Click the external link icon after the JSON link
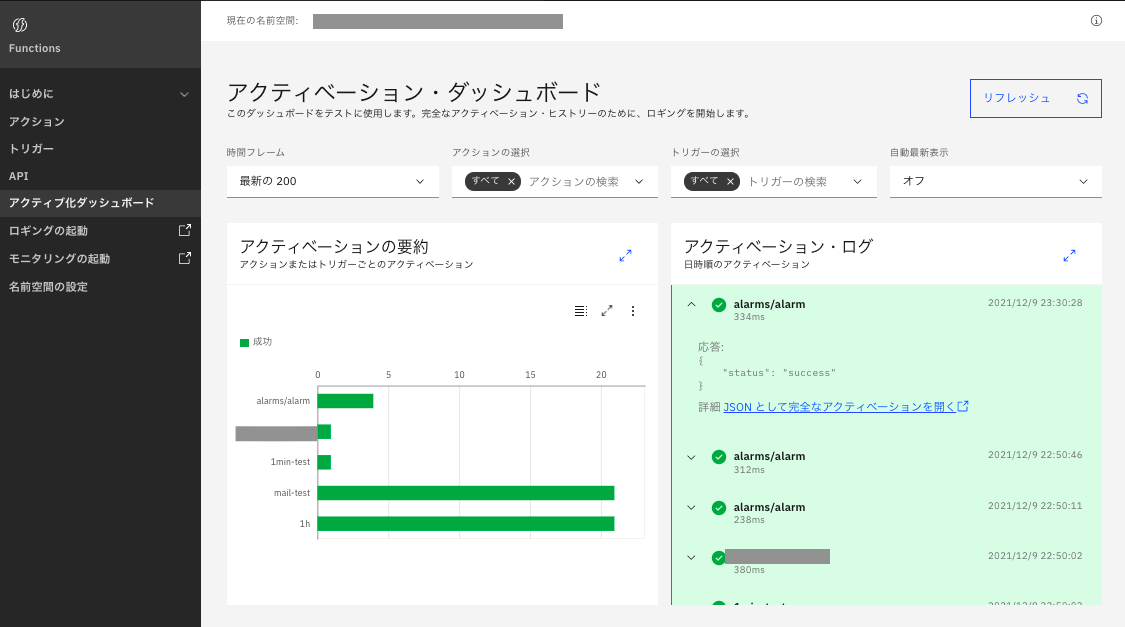Viewport: 1125px width, 627px height. (x=964, y=406)
